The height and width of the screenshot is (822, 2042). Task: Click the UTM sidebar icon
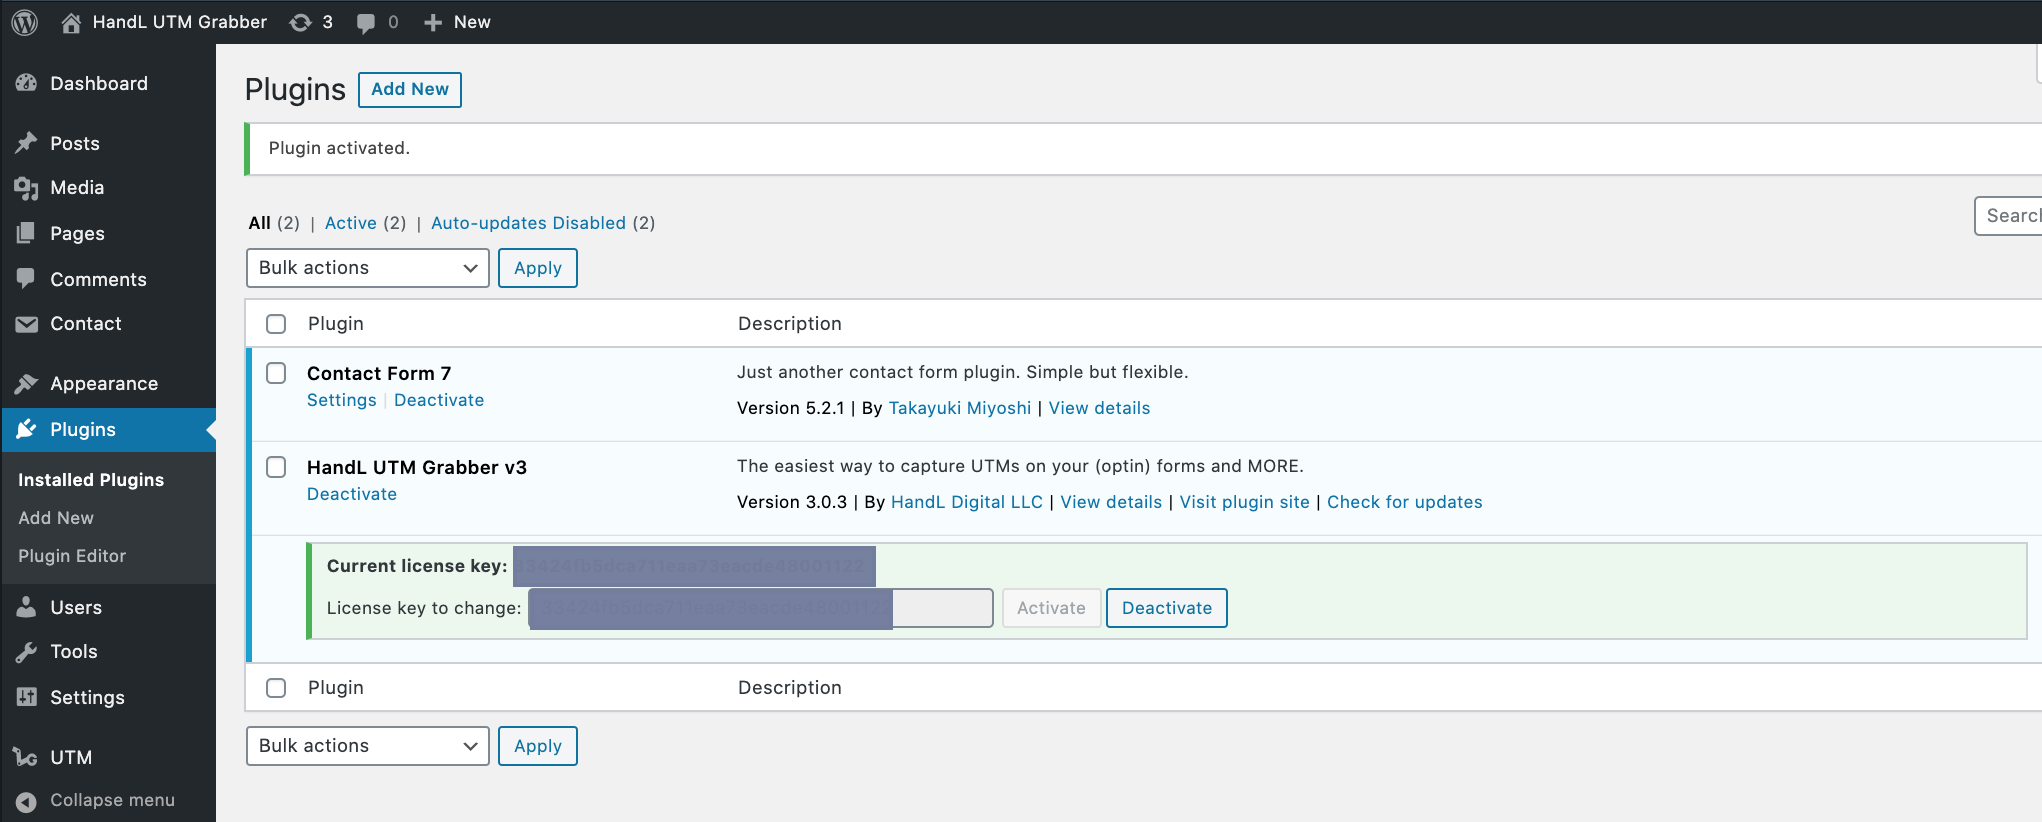coord(27,757)
